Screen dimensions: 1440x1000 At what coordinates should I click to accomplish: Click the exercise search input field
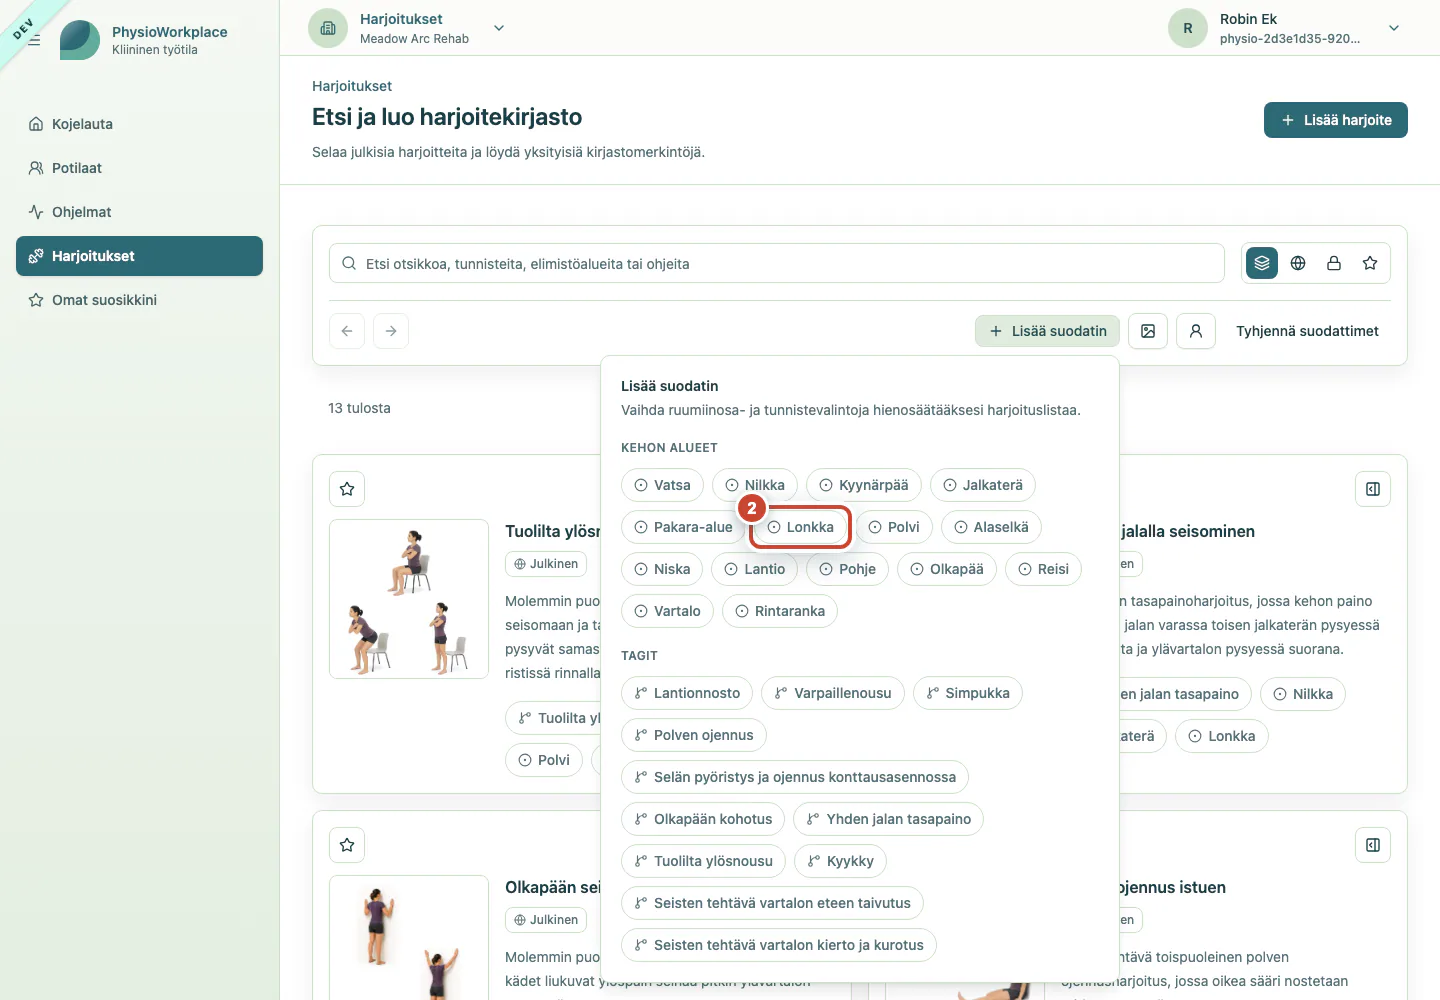coord(777,263)
